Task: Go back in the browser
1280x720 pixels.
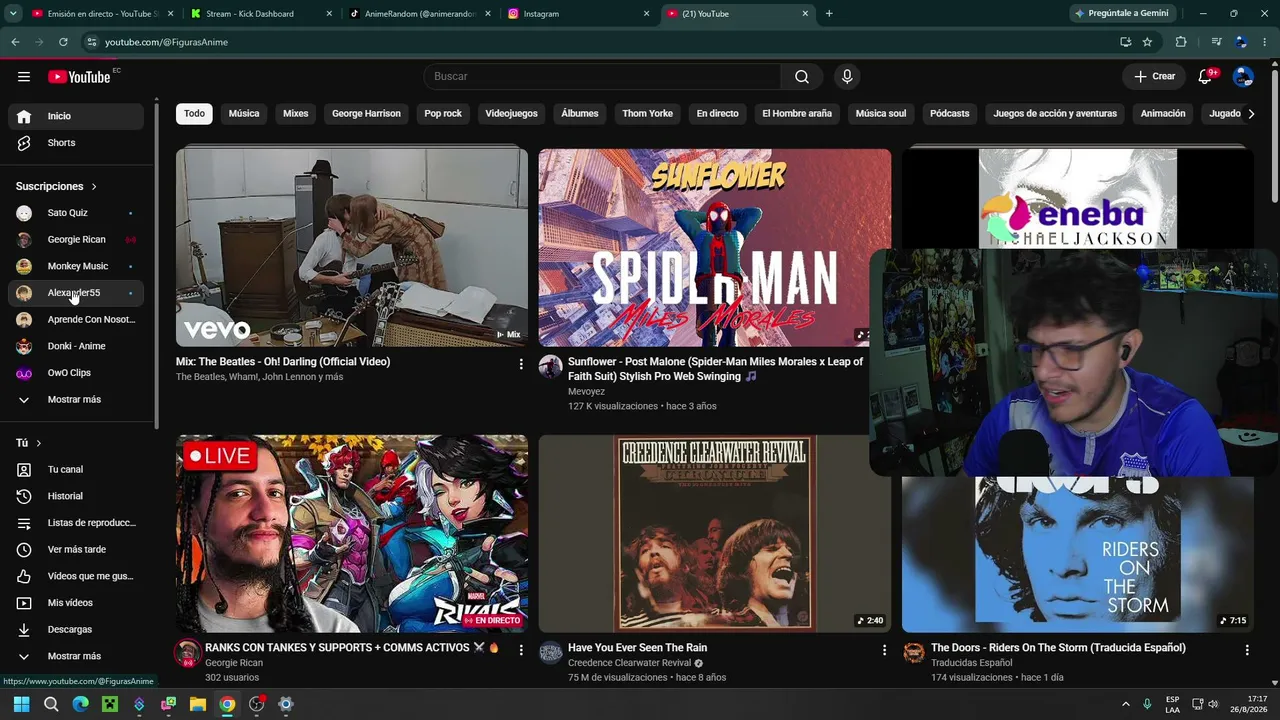Action: [x=15, y=42]
